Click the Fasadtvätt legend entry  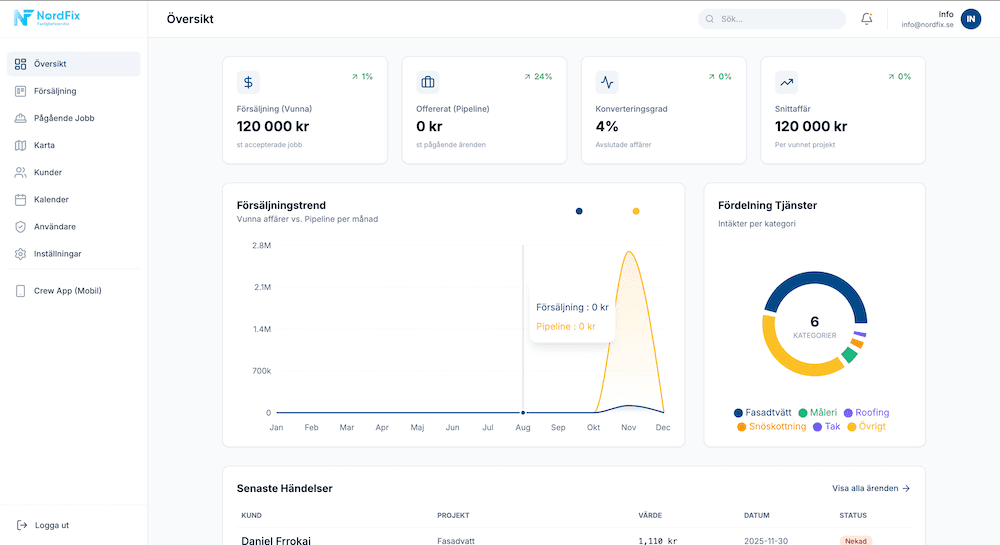point(763,412)
